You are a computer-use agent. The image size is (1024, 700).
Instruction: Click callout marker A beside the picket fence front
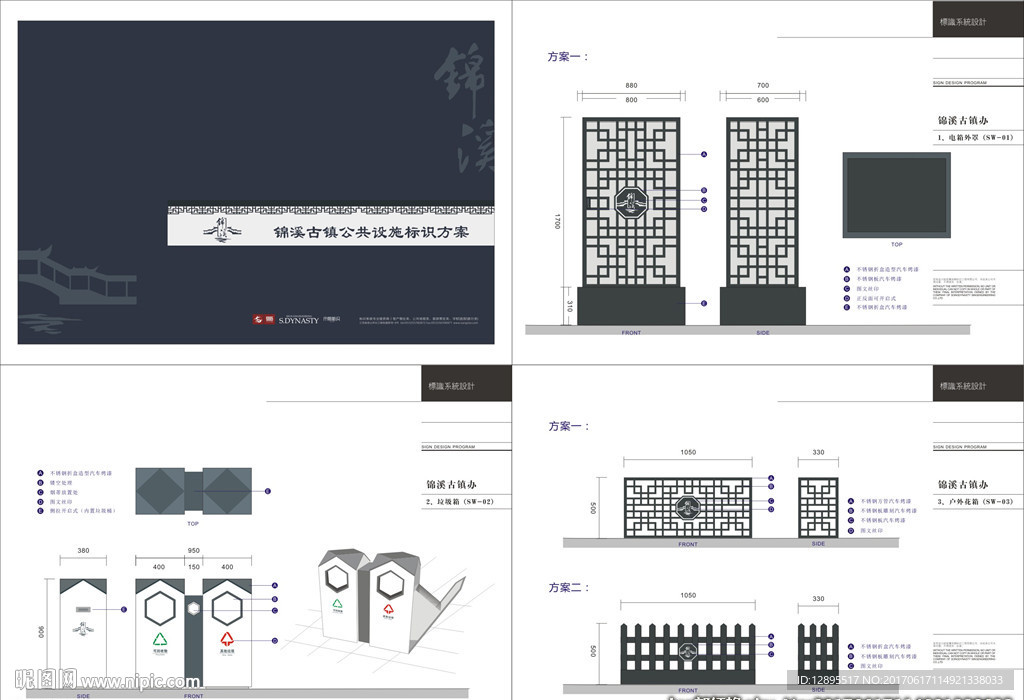point(771,636)
